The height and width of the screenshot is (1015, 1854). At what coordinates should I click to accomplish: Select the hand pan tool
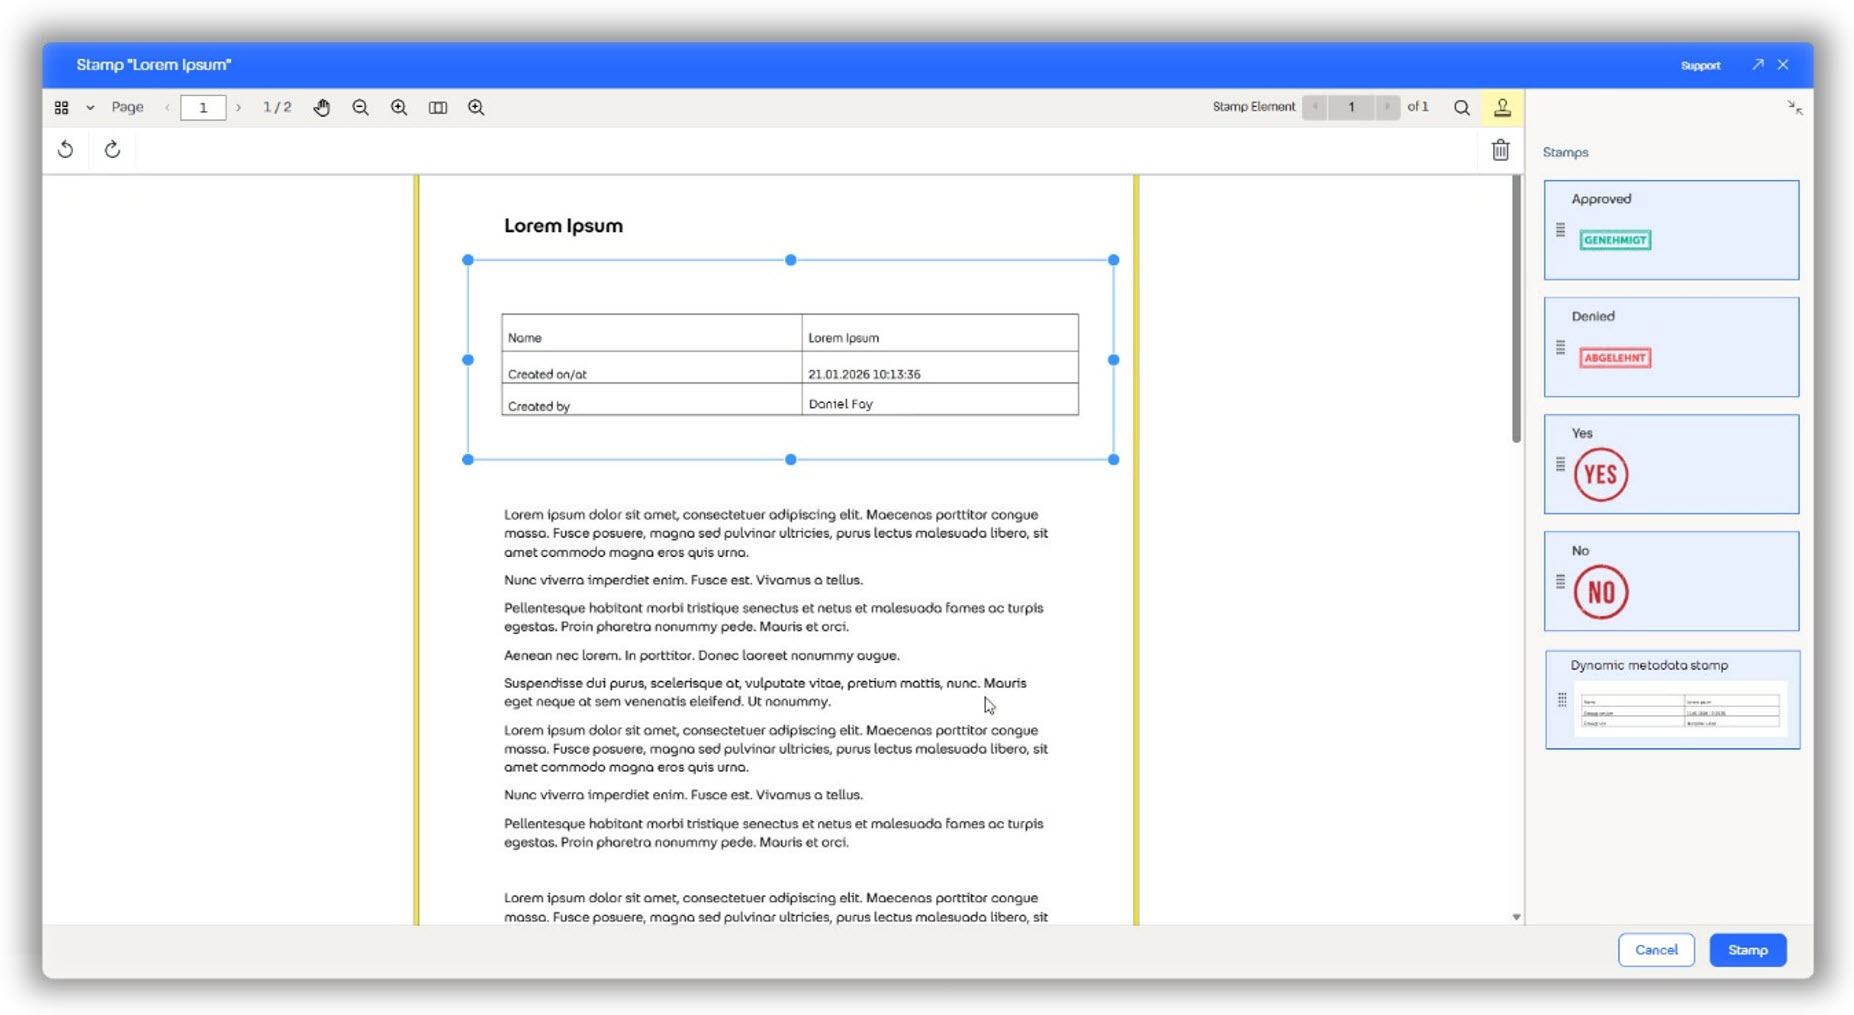322,107
